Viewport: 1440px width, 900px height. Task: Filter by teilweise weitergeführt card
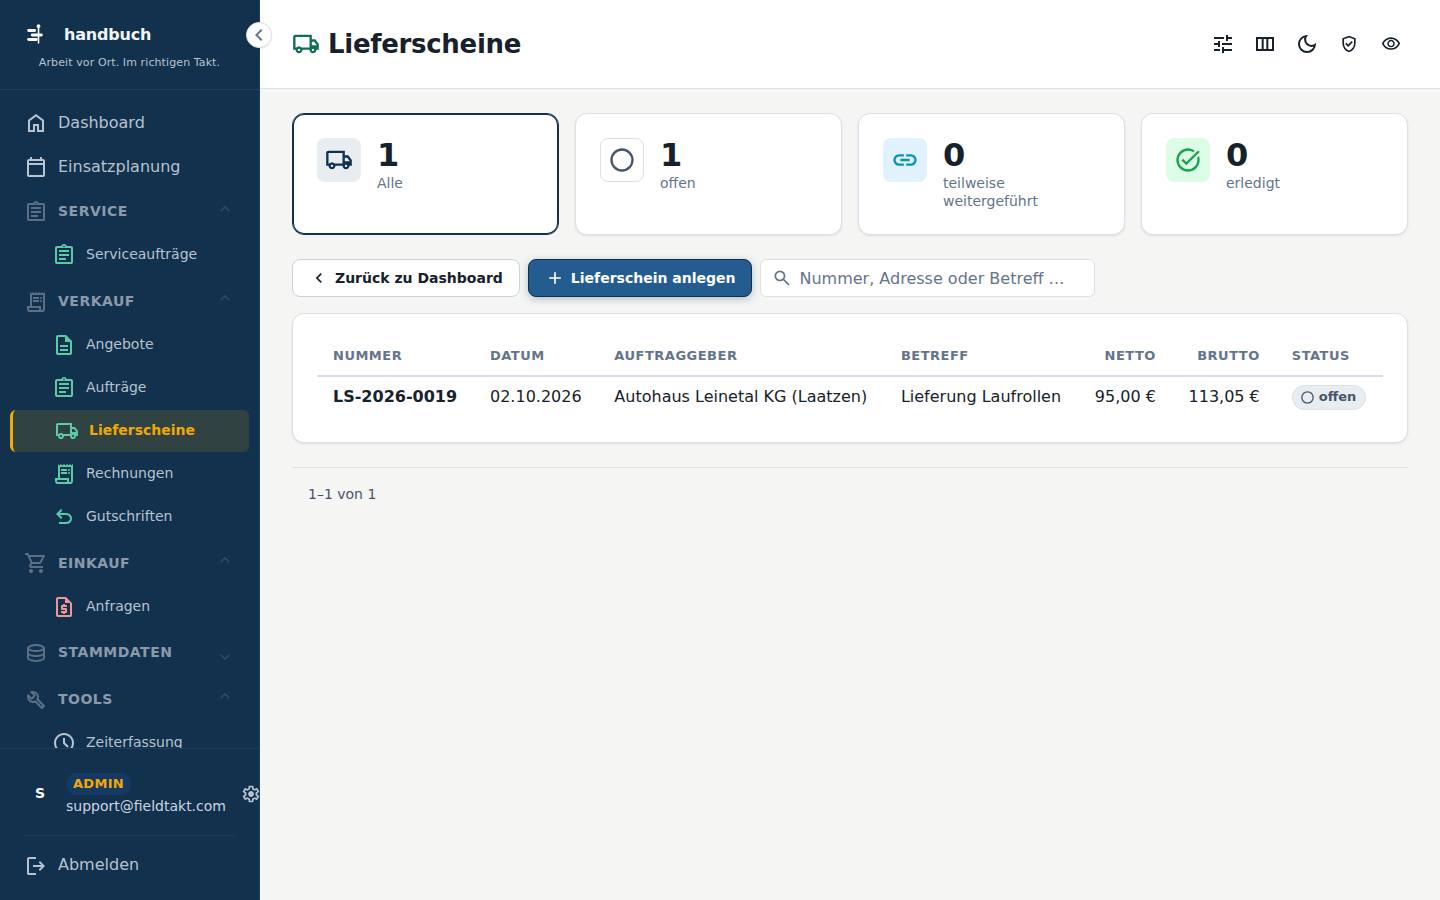point(991,174)
